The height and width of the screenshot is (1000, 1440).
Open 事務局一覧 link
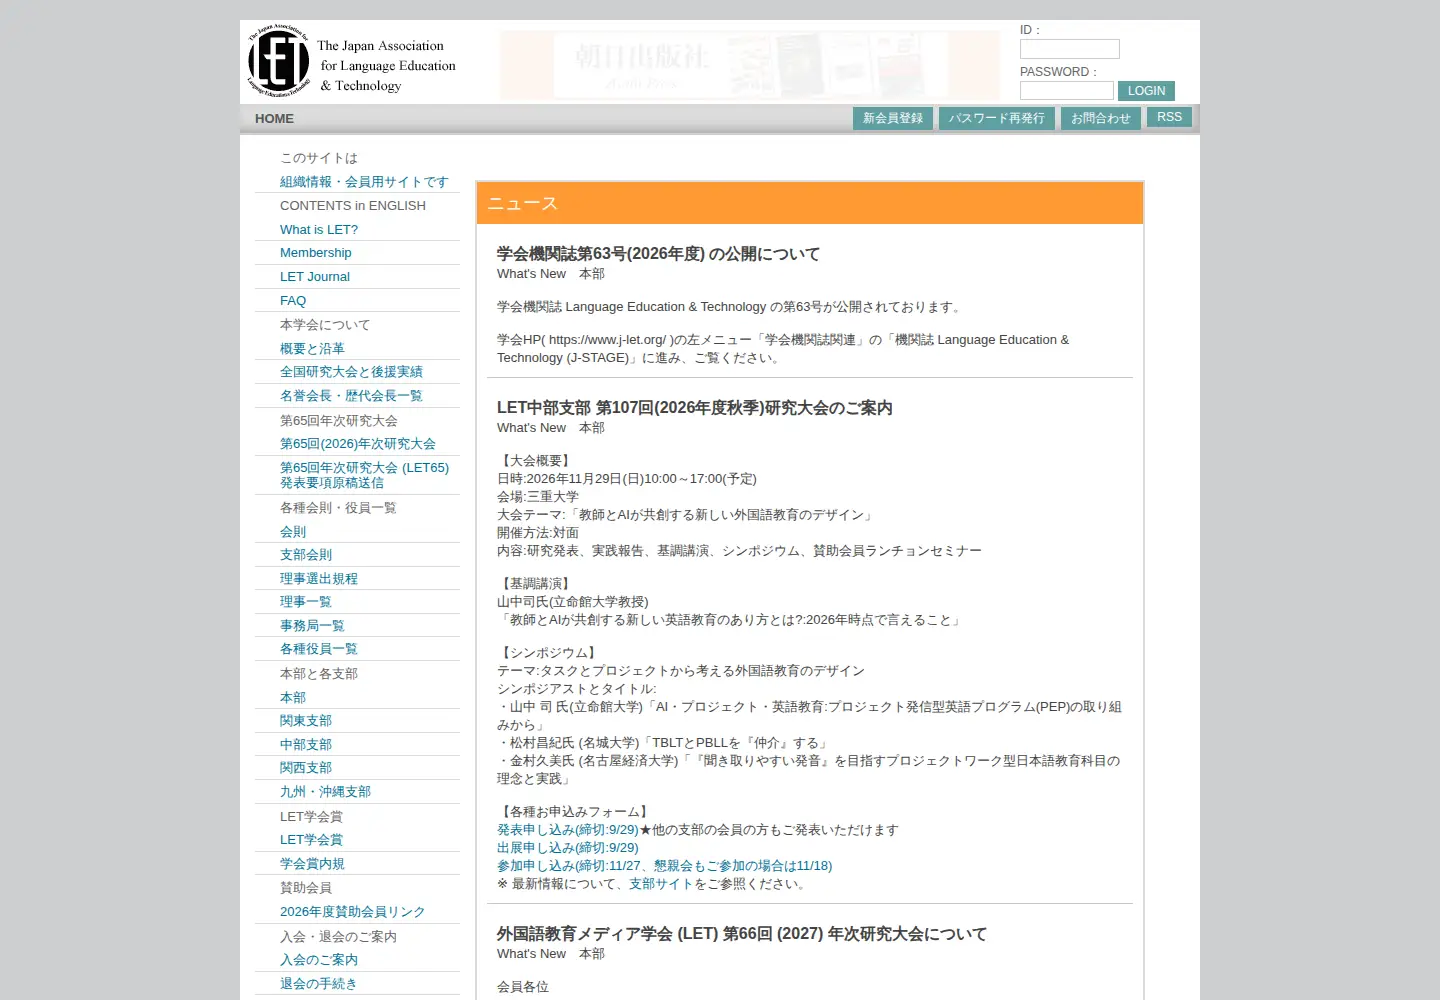(312, 626)
